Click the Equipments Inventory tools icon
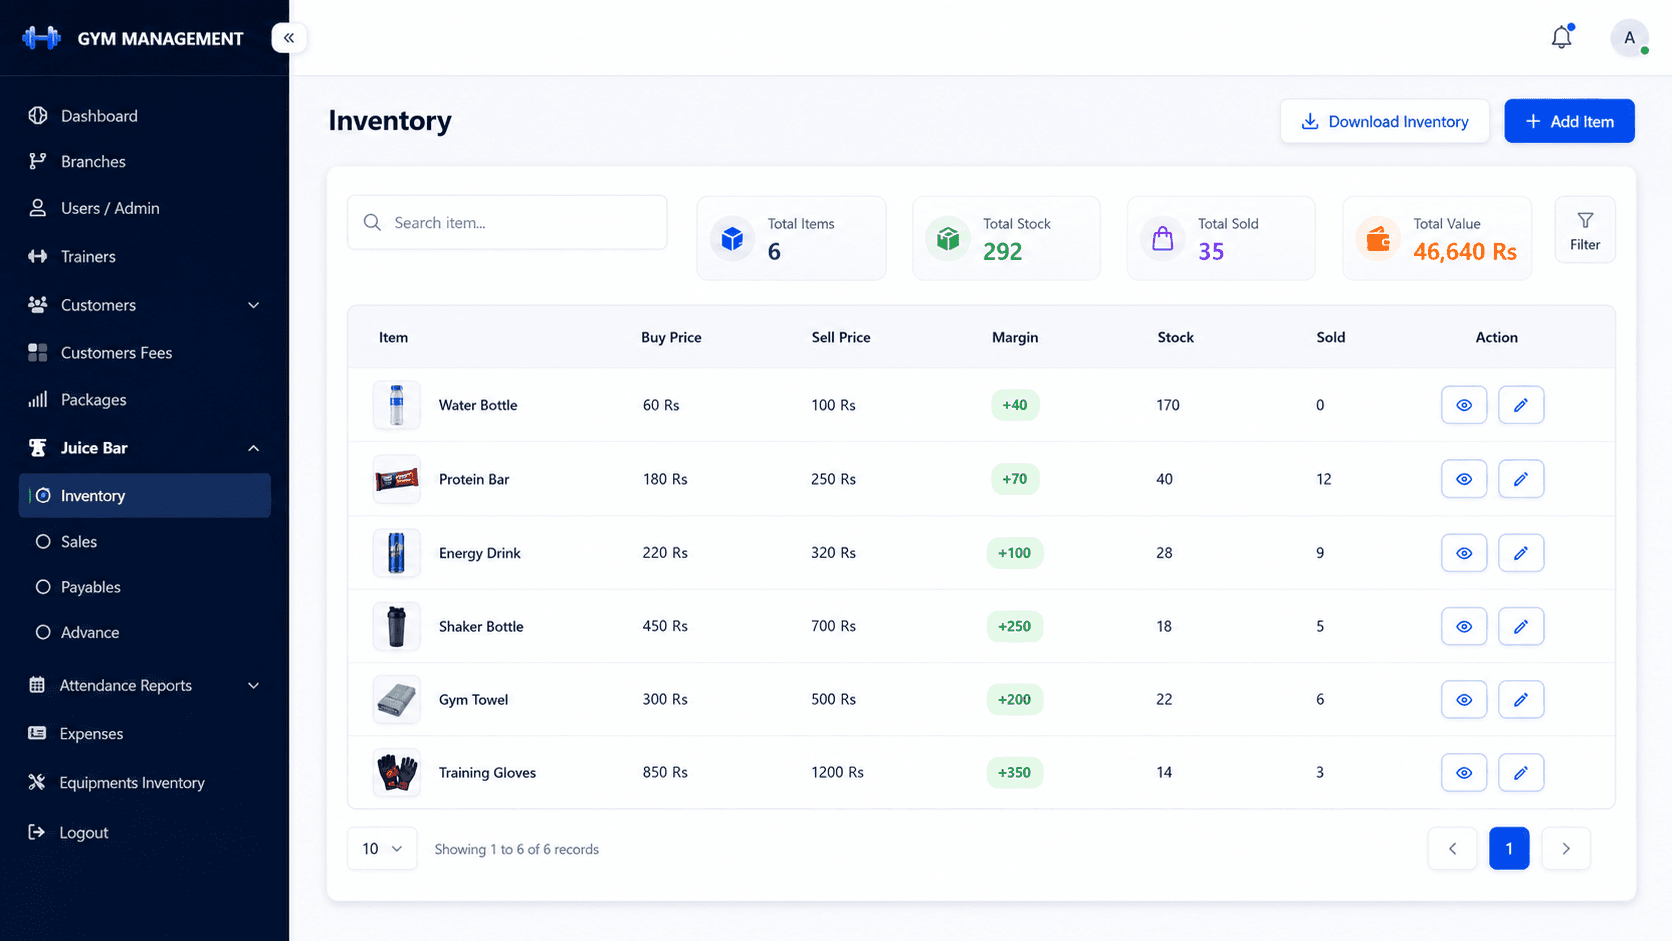Image resolution: width=1672 pixels, height=941 pixels. 37,782
